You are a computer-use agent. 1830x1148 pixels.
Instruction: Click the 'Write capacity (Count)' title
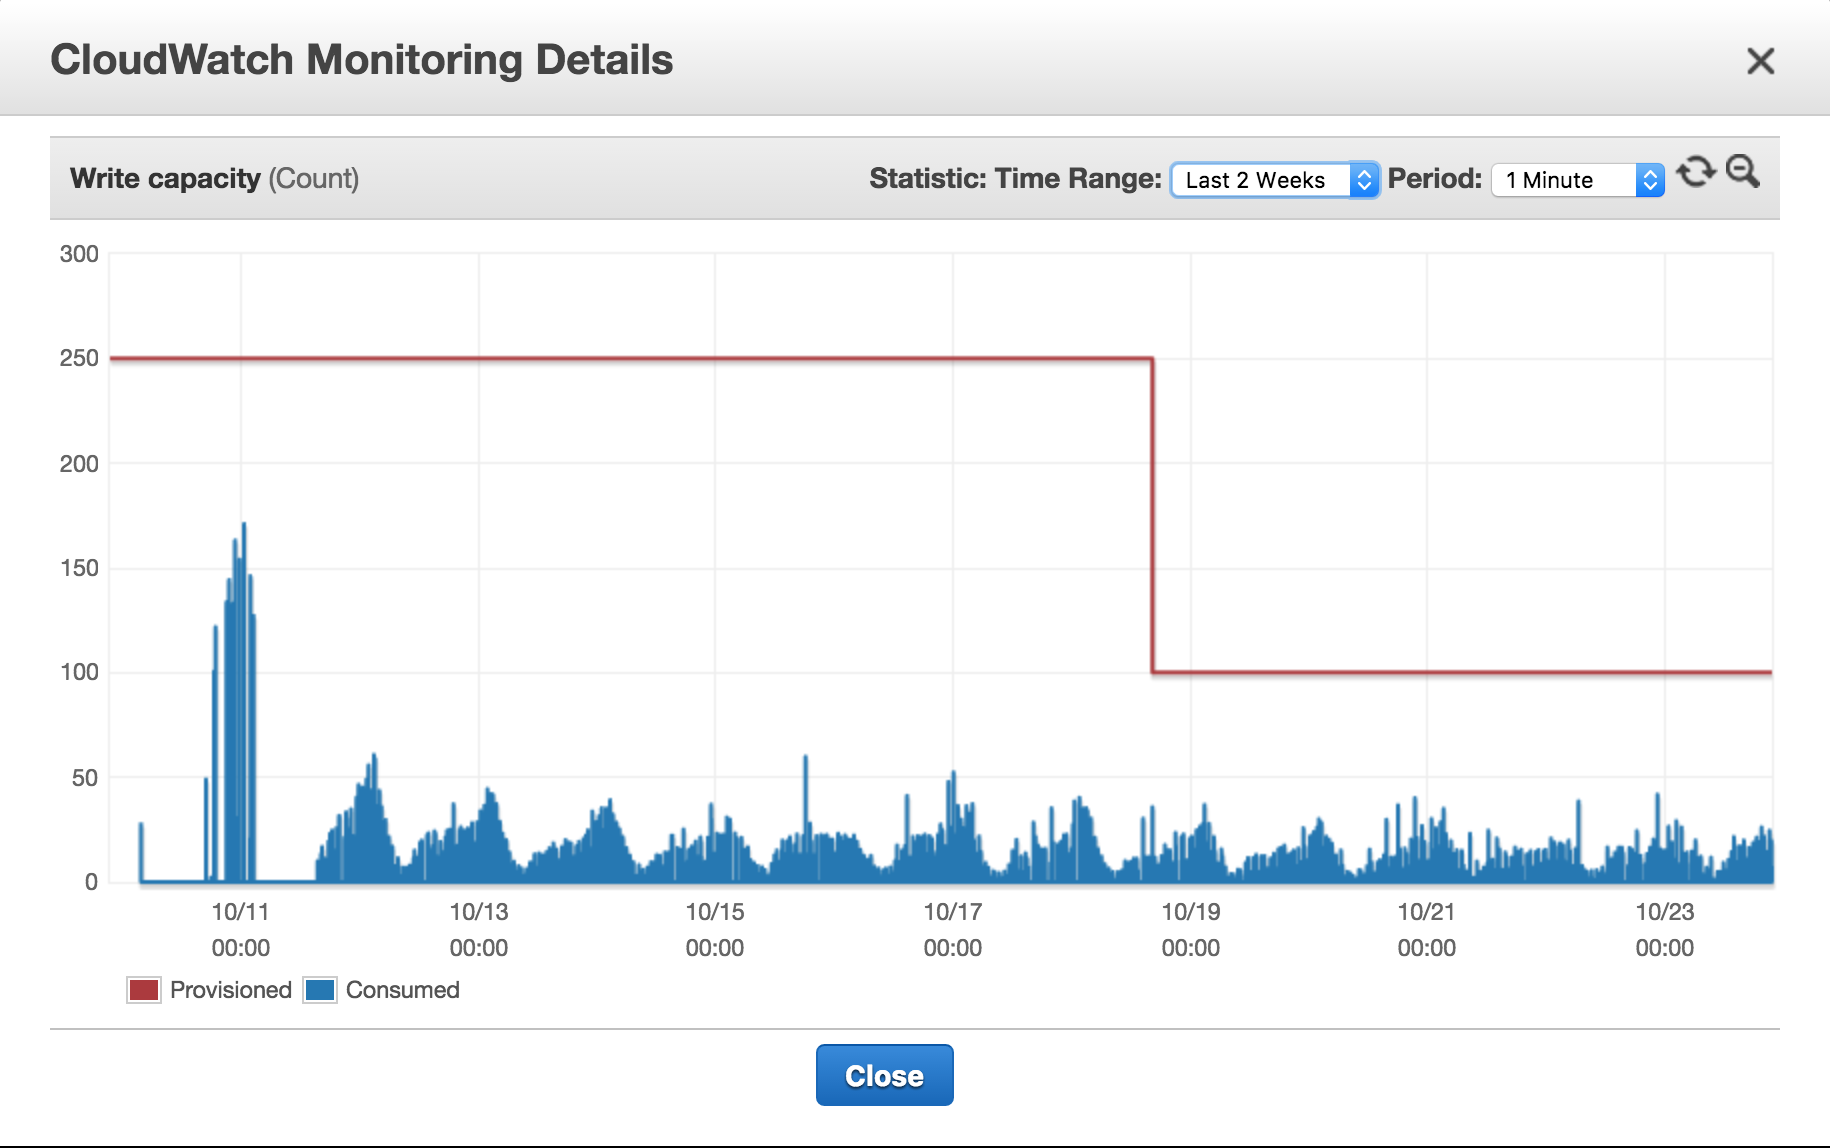[215, 179]
